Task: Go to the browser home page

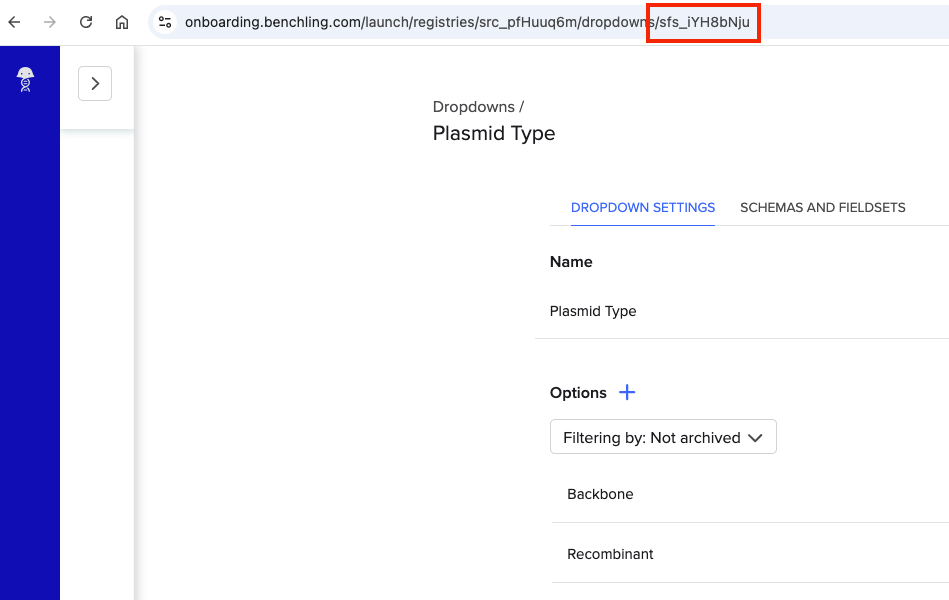Action: pos(122,22)
